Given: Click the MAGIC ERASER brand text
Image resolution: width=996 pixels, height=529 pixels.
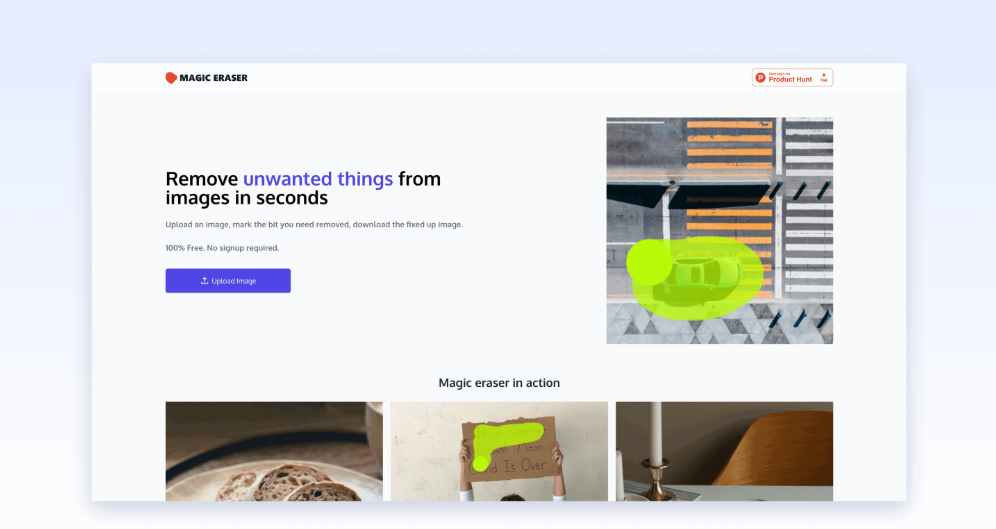Looking at the screenshot, I should coord(213,77).
